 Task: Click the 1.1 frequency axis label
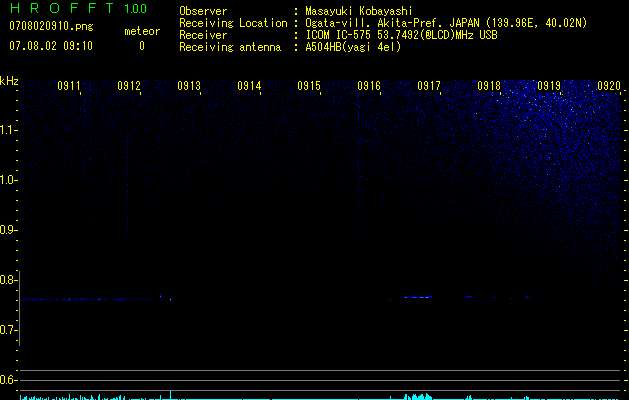point(8,130)
